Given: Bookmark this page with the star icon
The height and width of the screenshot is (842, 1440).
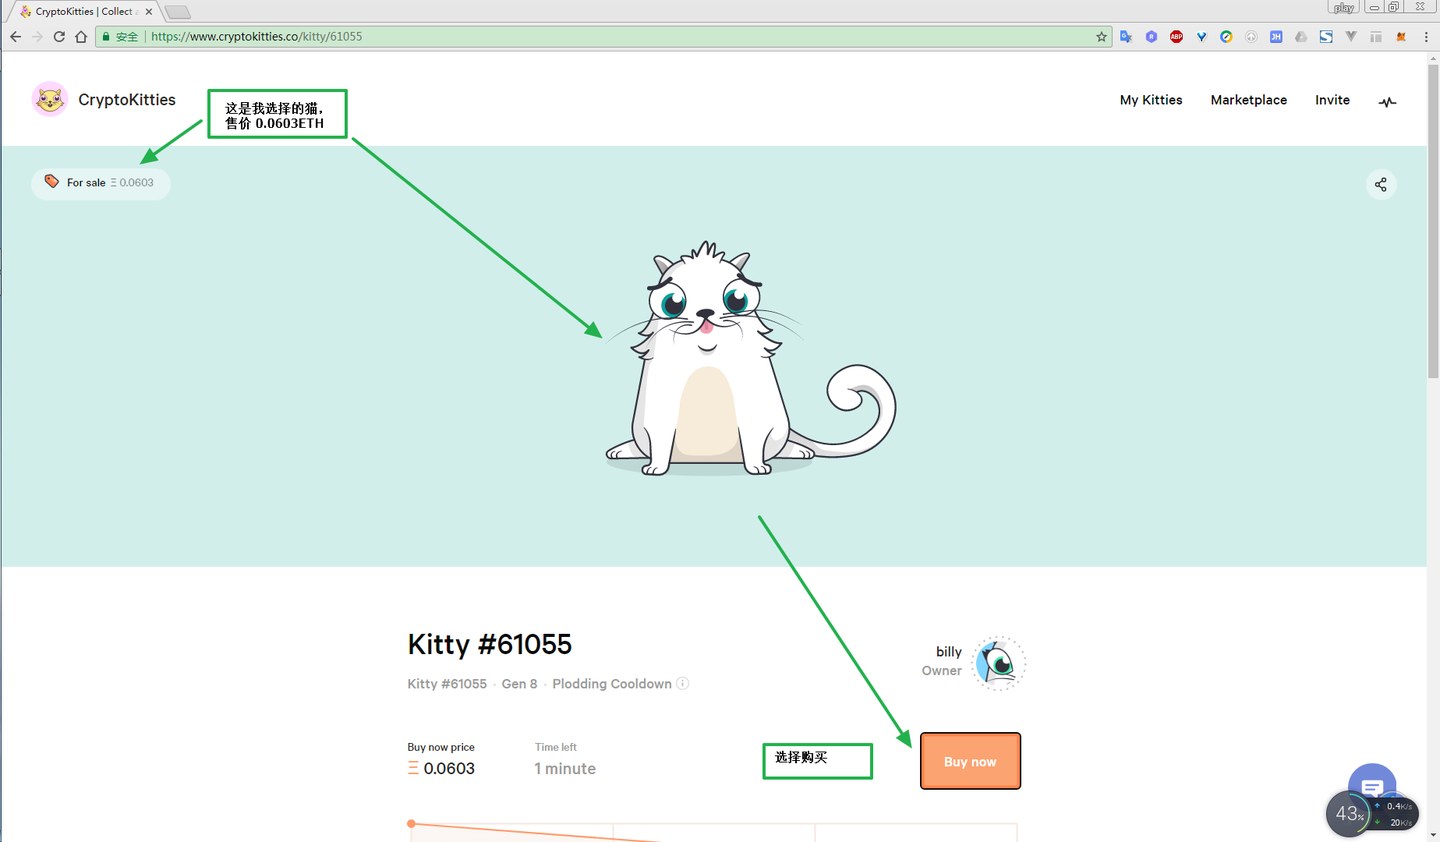Looking at the screenshot, I should pos(1101,37).
